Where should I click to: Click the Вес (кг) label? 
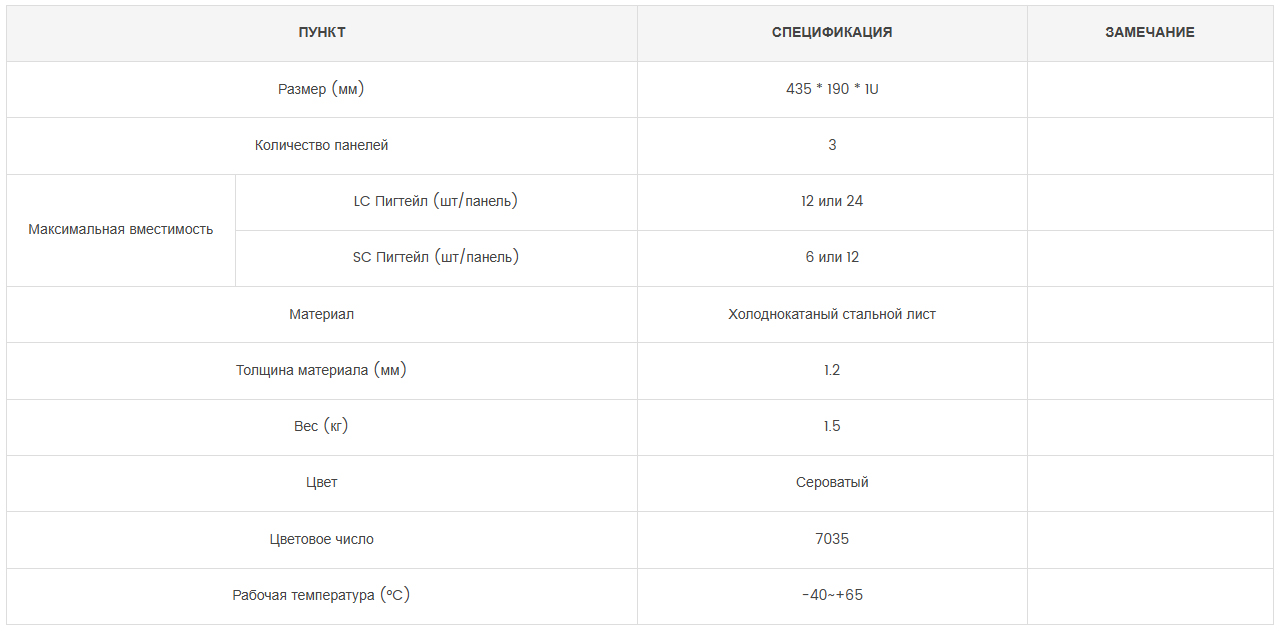321,426
